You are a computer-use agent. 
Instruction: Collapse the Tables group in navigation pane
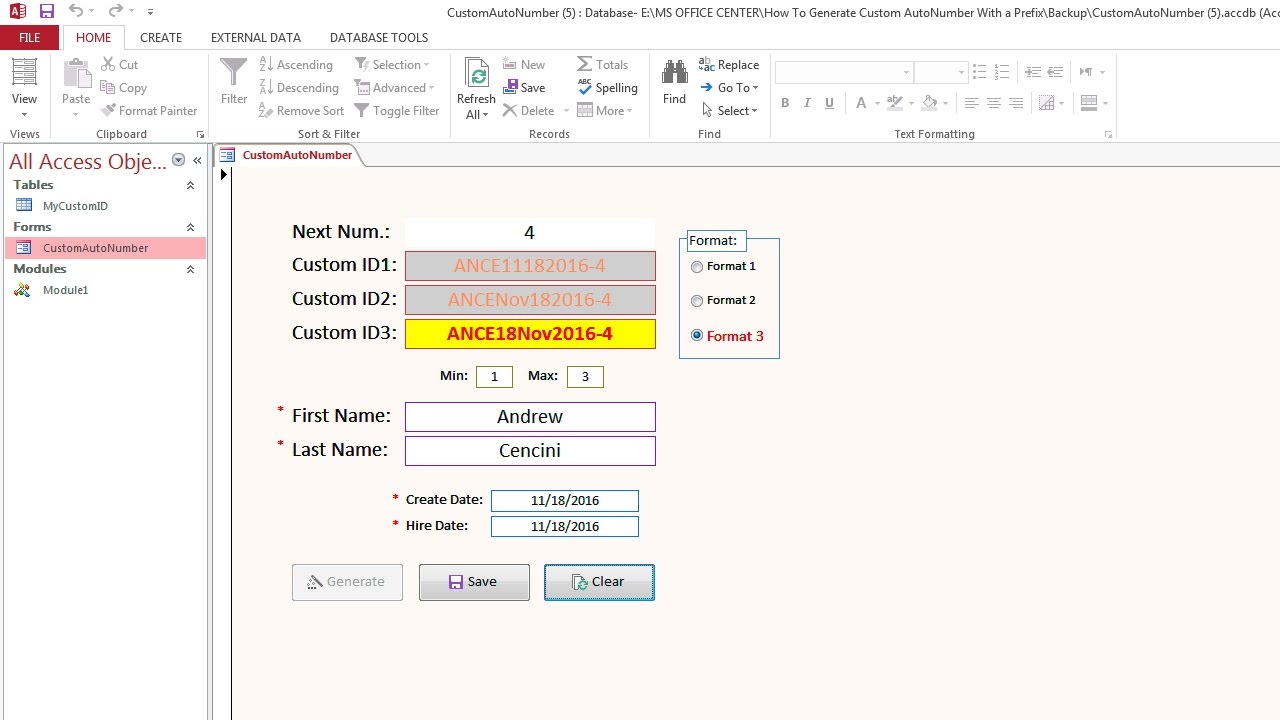pos(191,185)
